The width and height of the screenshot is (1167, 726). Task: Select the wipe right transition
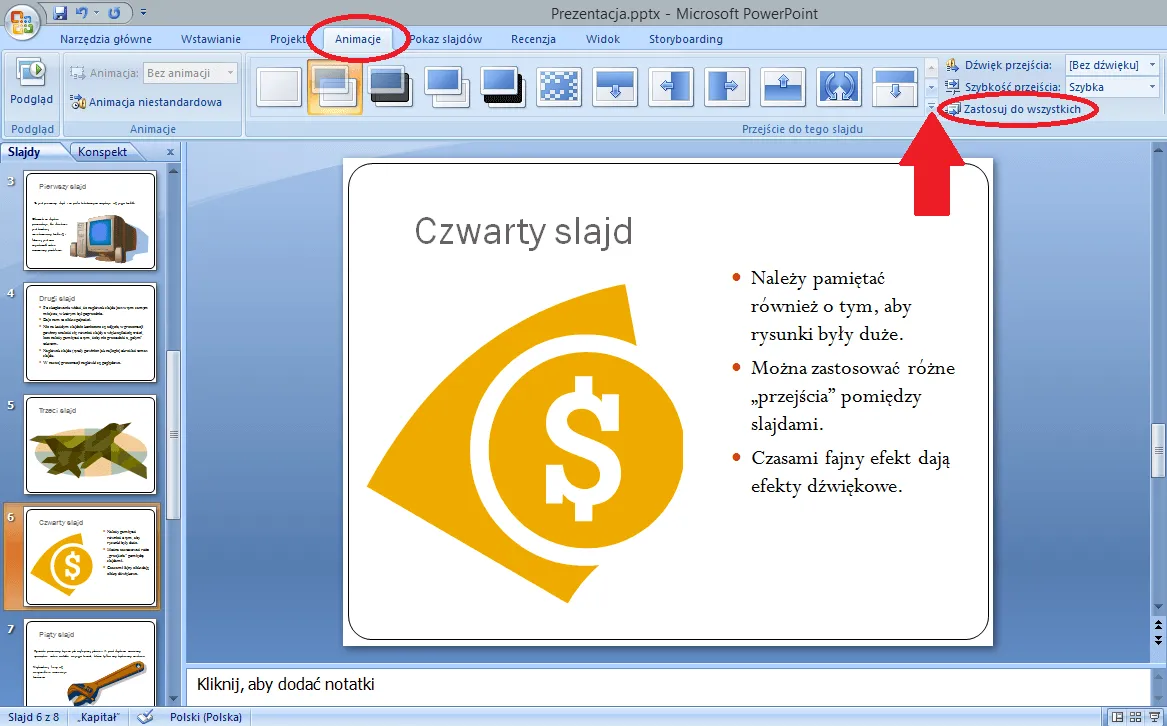[x=726, y=87]
